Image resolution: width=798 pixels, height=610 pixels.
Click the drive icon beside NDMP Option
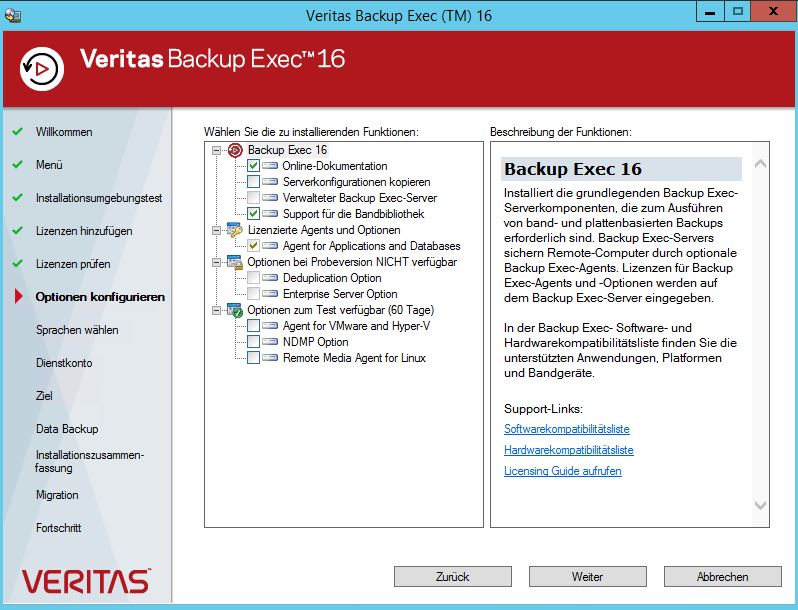click(270, 342)
